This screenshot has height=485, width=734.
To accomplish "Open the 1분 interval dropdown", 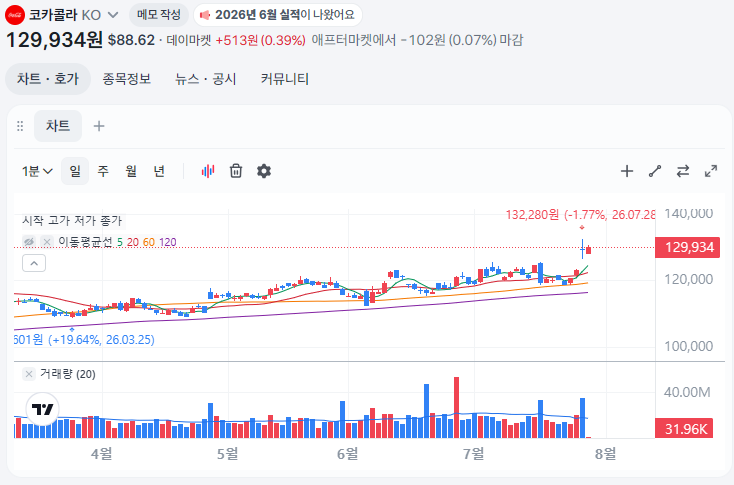I will 37,171.
